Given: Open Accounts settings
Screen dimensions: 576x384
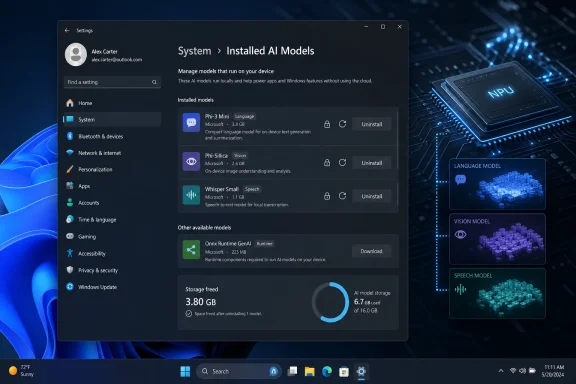Looking at the screenshot, I should tap(112, 203).
